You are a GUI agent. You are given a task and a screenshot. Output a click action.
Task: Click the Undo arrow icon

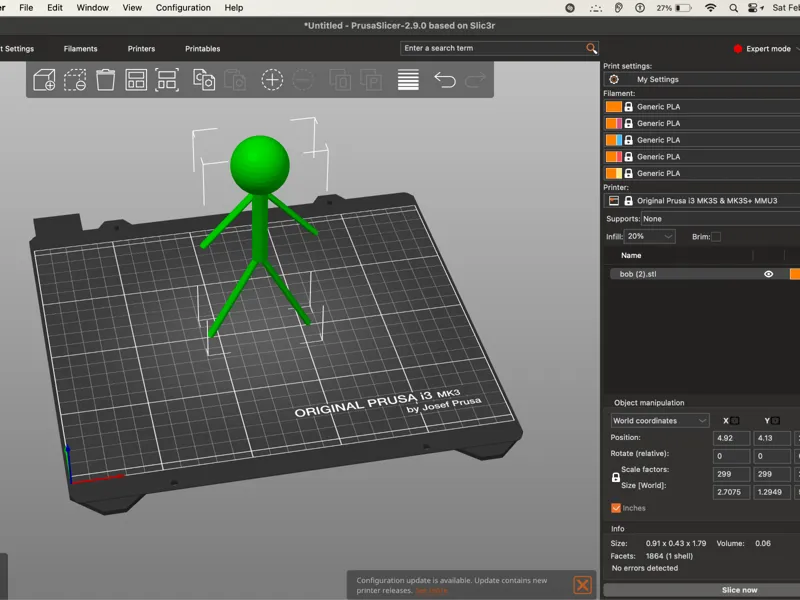(x=444, y=80)
